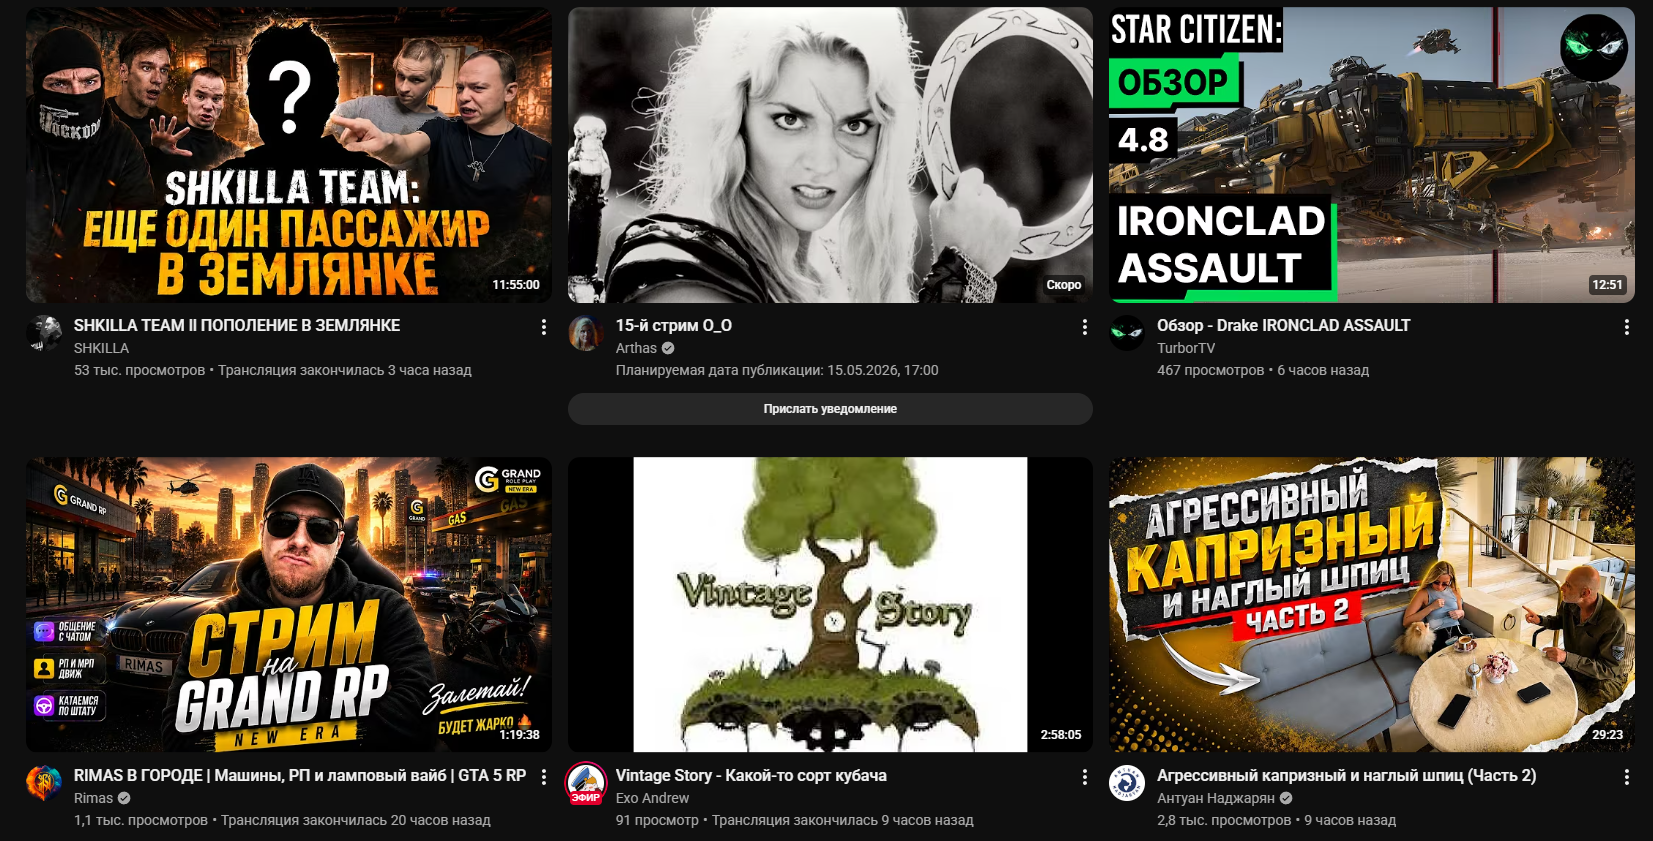Open the TurborTV channel avatar
1653x841 pixels.
tap(1127, 333)
